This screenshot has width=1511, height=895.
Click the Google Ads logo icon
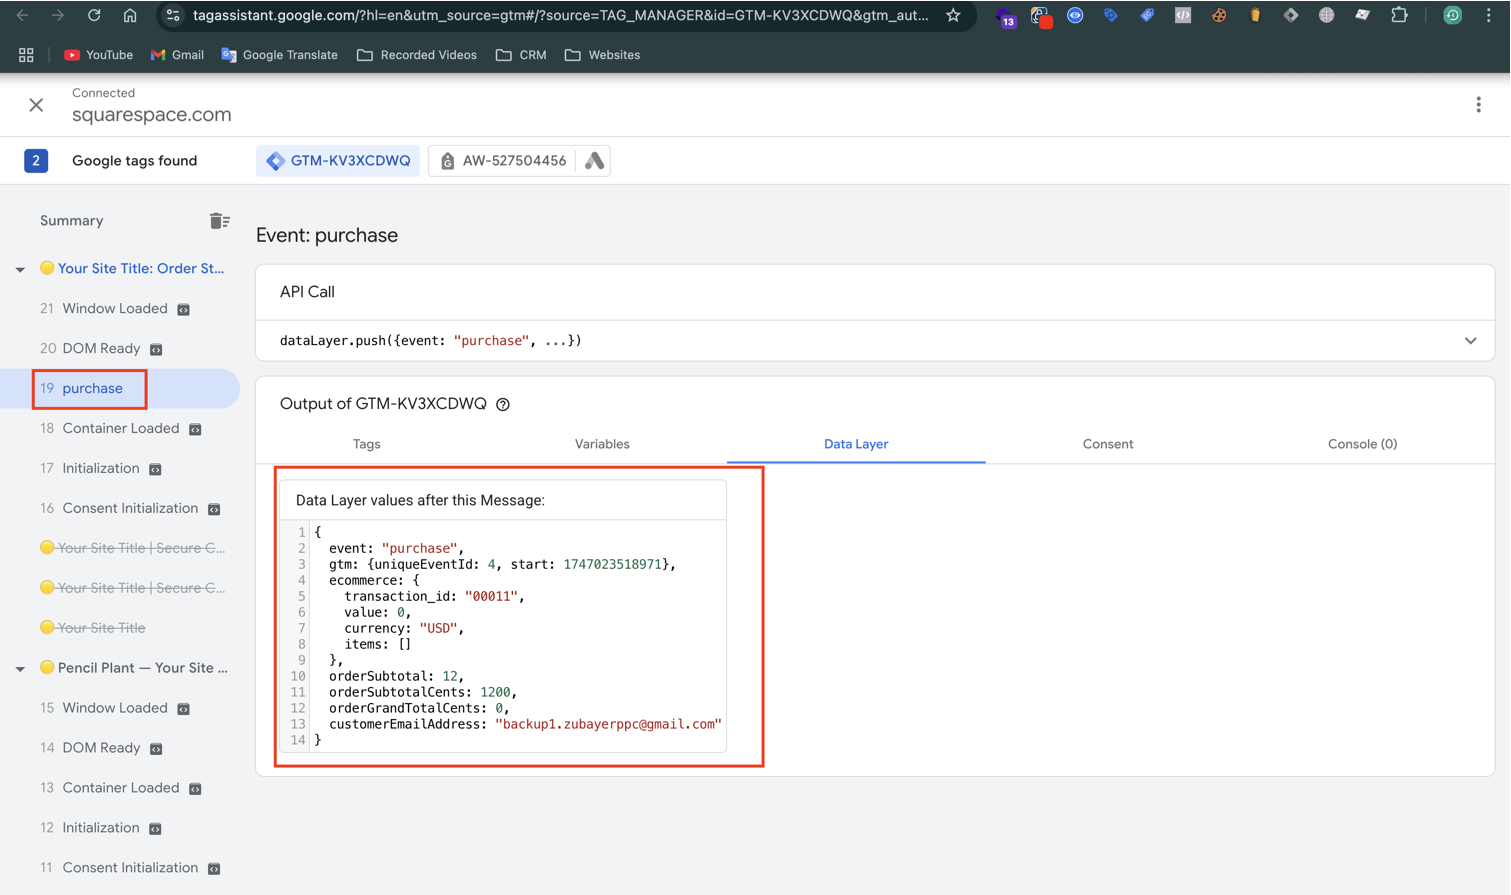click(594, 161)
